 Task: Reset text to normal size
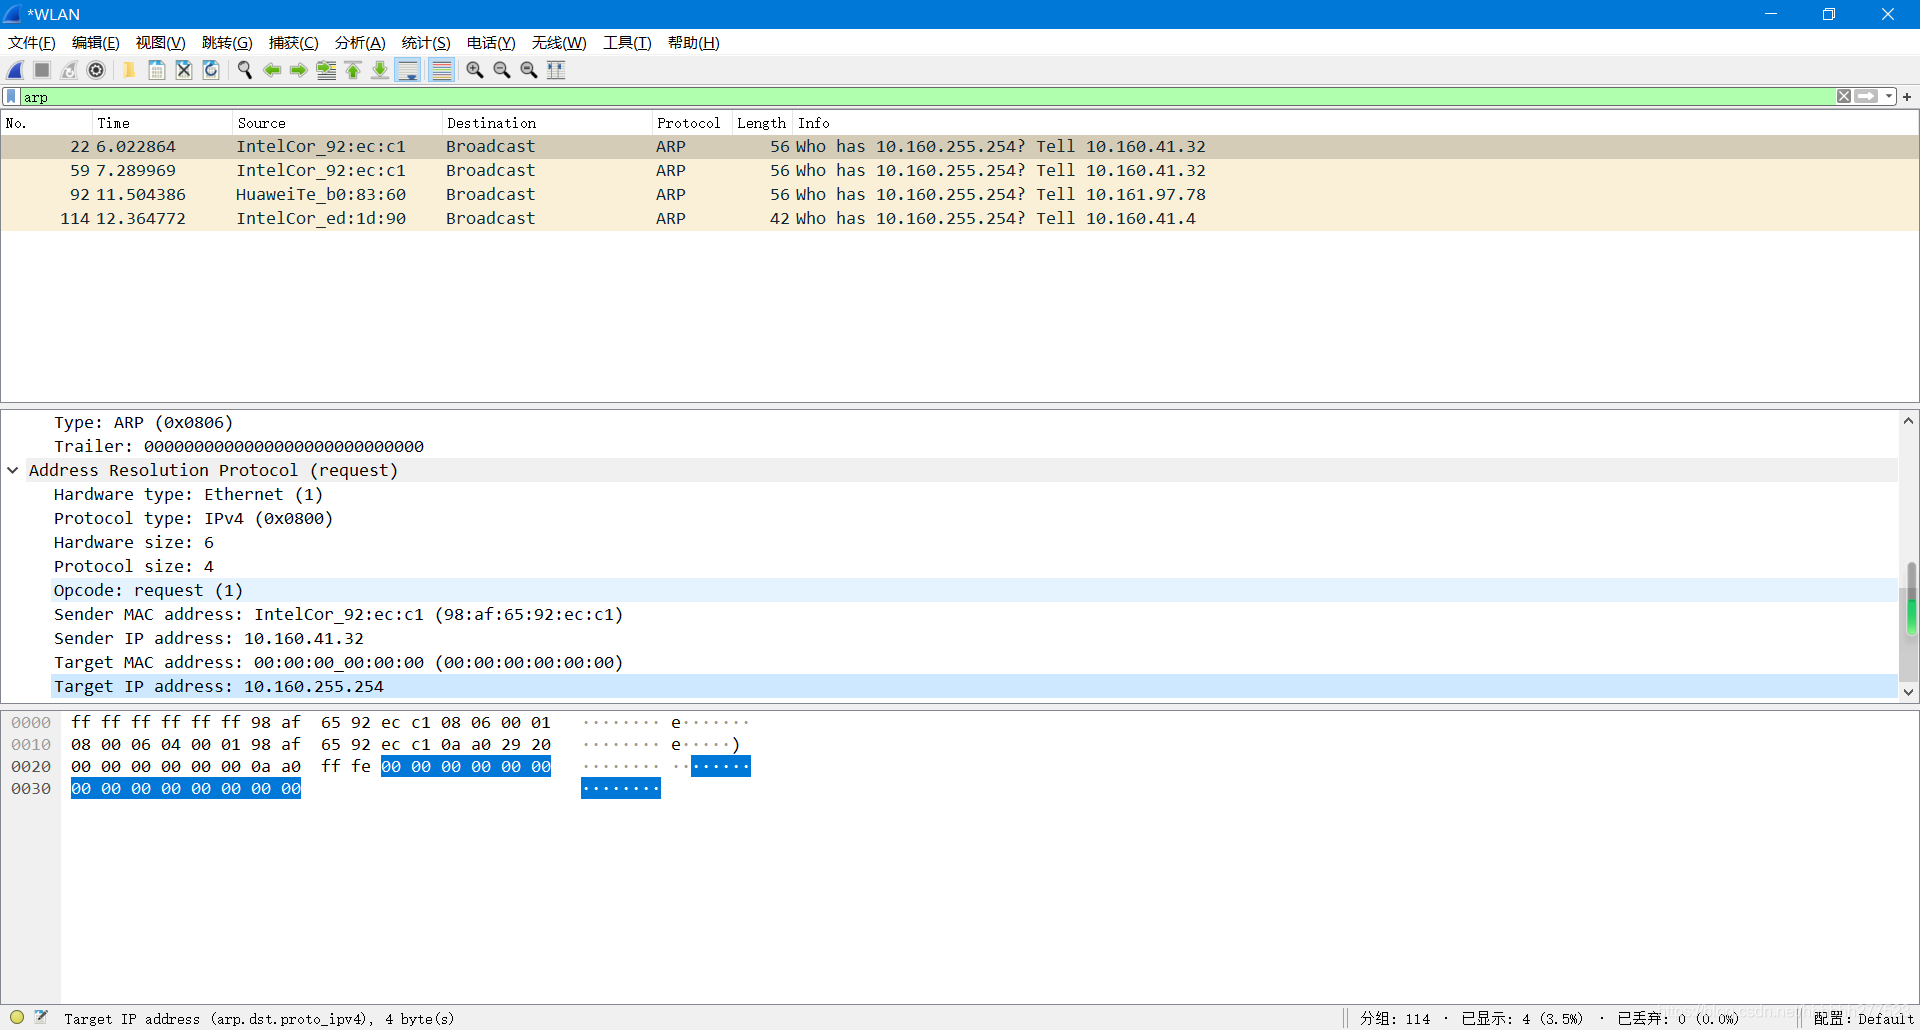[x=529, y=70]
